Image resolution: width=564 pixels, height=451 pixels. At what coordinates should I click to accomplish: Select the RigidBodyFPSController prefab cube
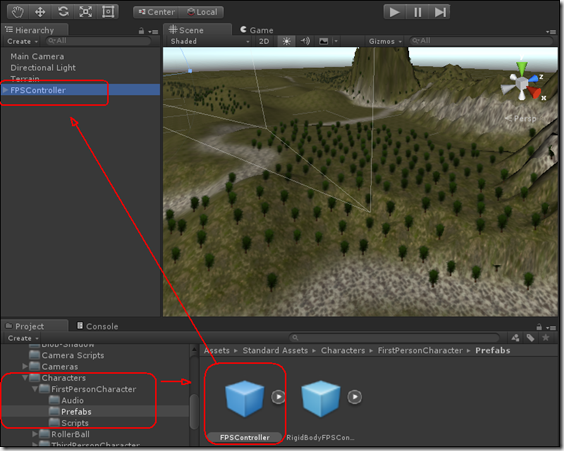(x=320, y=398)
